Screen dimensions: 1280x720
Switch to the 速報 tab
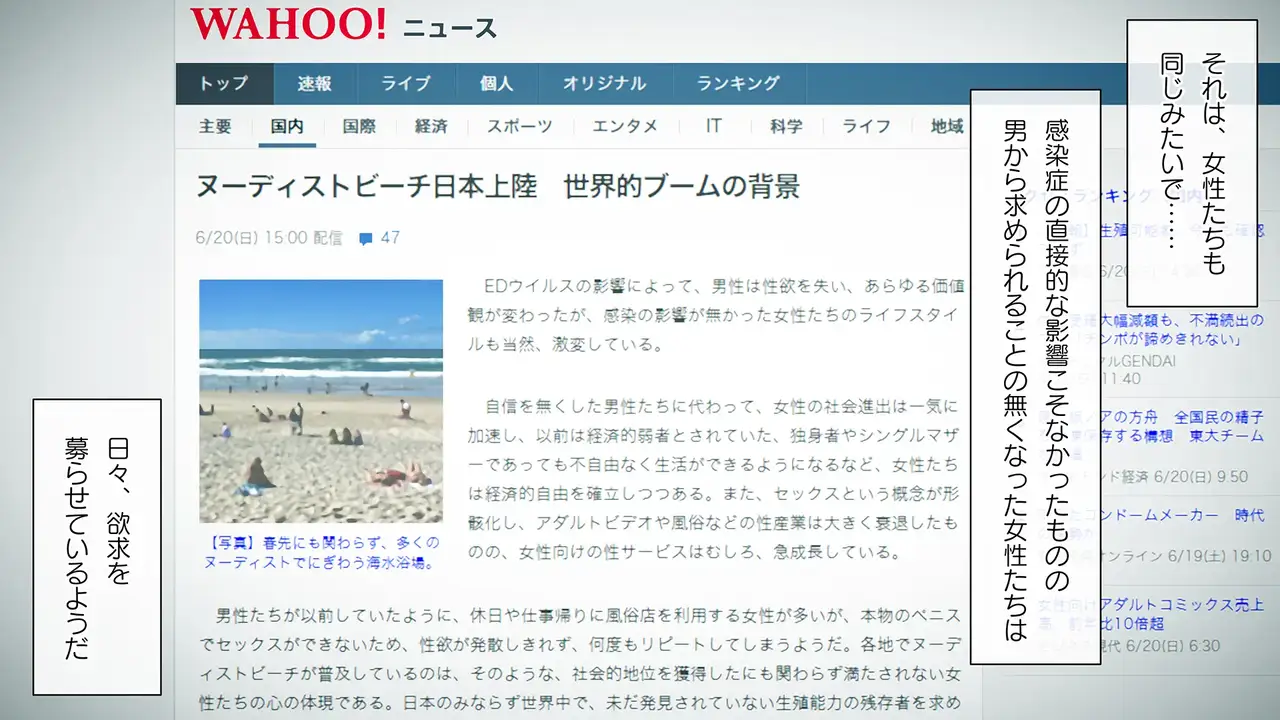click(x=314, y=84)
